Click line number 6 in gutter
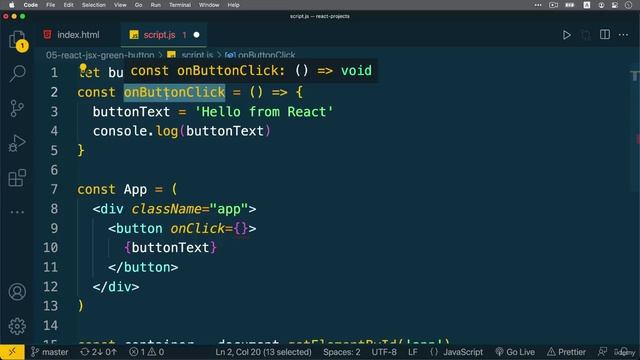 54,170
